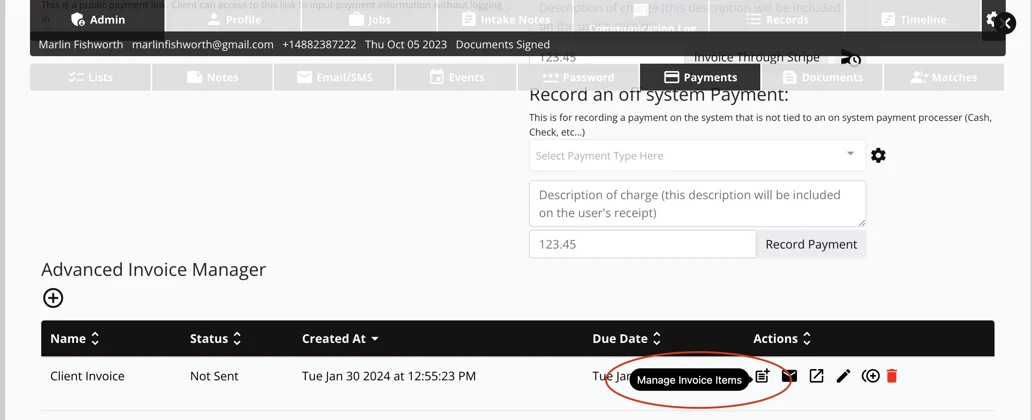
Task: Click the circled-plus icon in Client Invoice actions
Action: [871, 376]
